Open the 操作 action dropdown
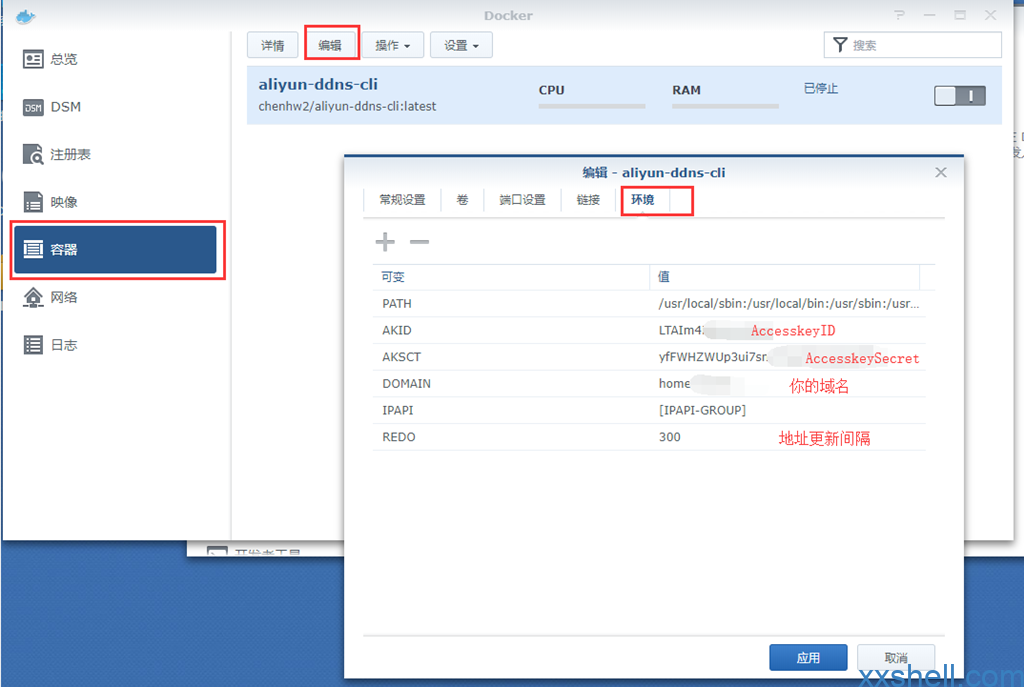The image size is (1024, 687). 392,45
